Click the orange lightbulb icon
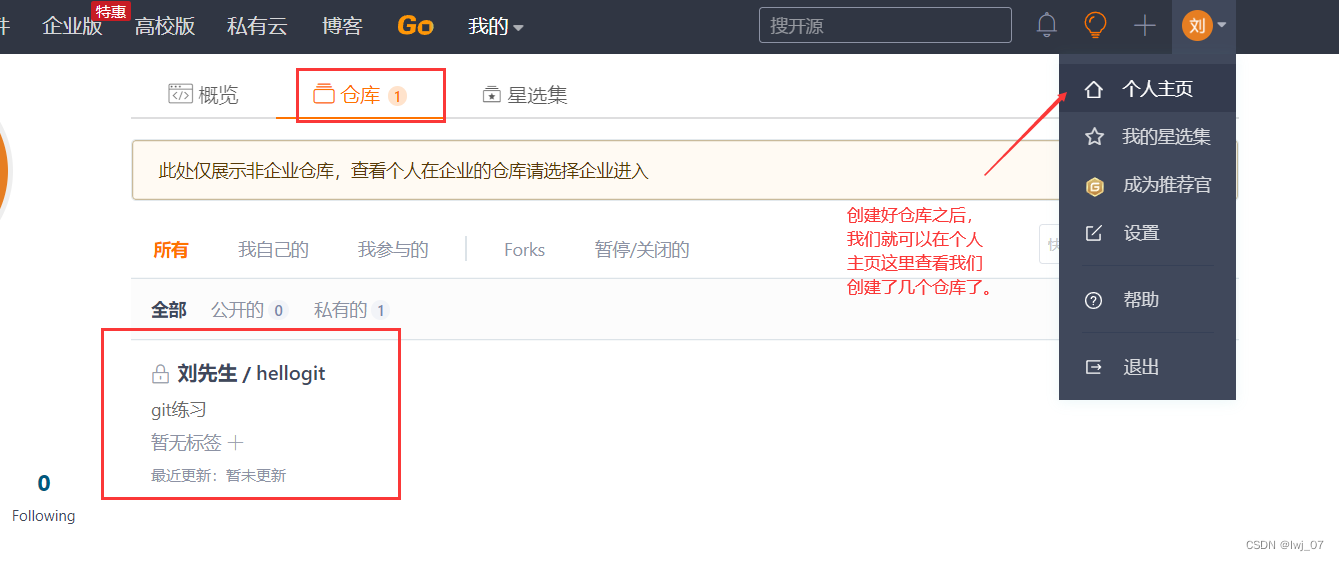Screen dimensions: 1339x561 pyautogui.click(x=1096, y=25)
